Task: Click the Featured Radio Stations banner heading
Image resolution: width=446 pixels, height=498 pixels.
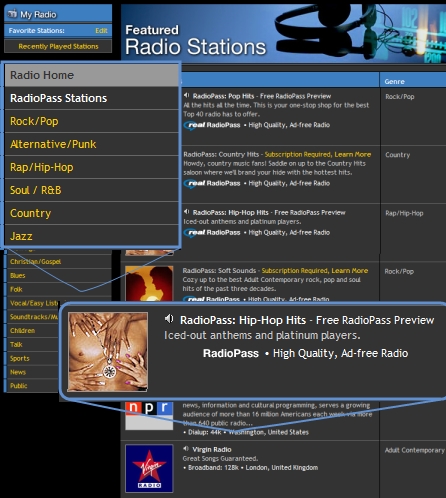Action: tap(196, 40)
